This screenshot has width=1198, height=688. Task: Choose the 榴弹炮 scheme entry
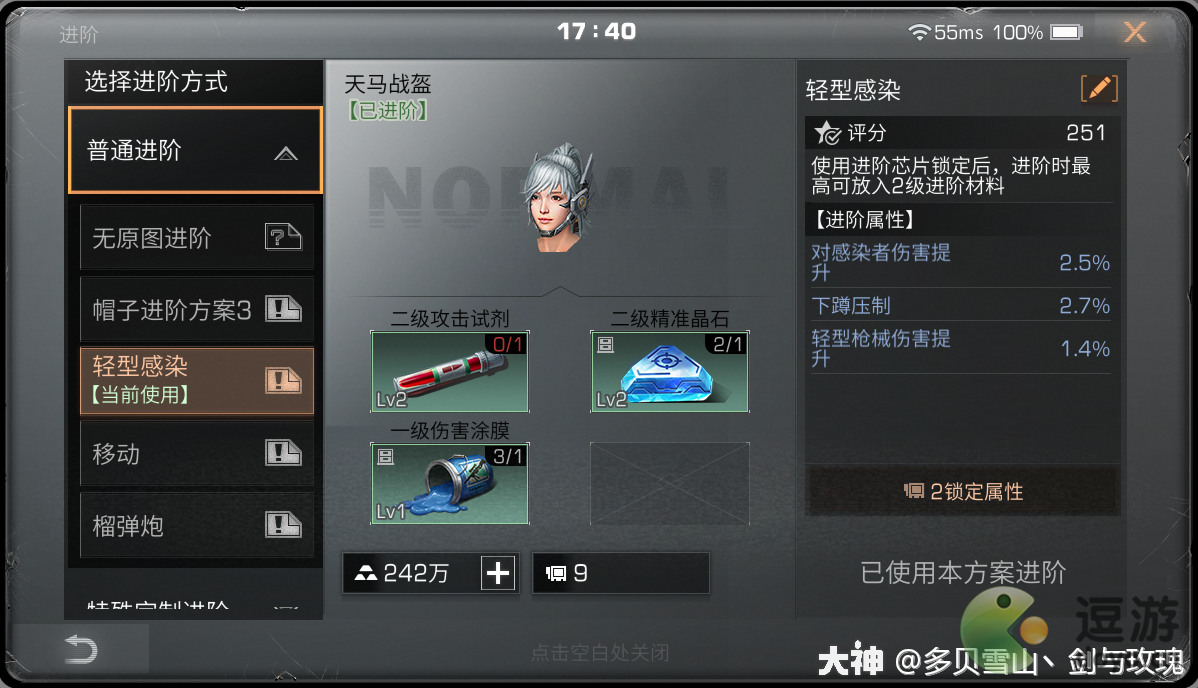pyautogui.click(x=197, y=525)
